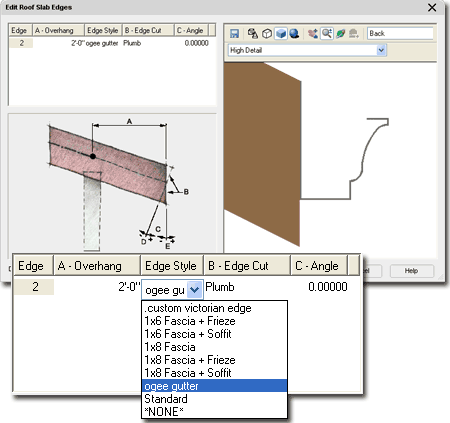Viewport: 450px width, 423px height.
Task: Activate the orbit tool icon
Action: [340, 34]
